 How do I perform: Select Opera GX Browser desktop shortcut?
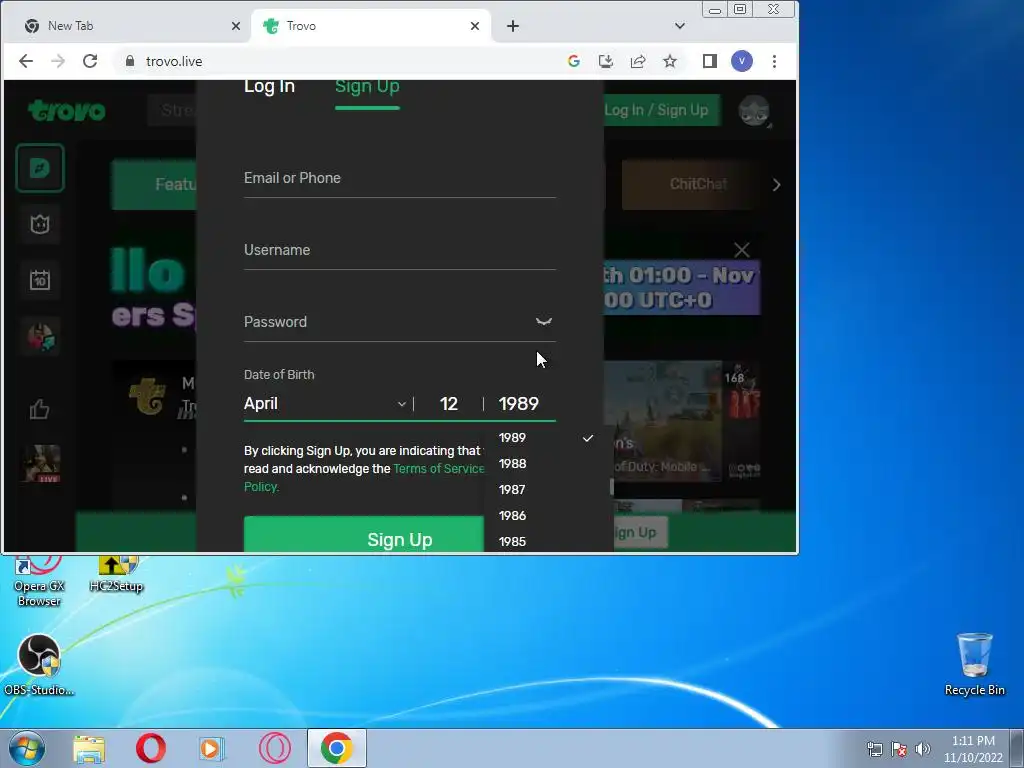(39, 583)
